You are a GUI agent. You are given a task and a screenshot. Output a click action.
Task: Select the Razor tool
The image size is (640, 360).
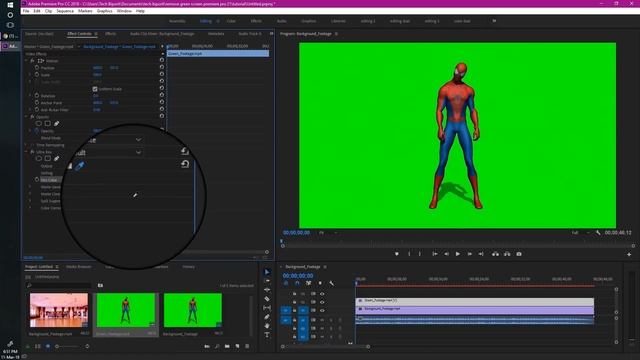point(267,299)
